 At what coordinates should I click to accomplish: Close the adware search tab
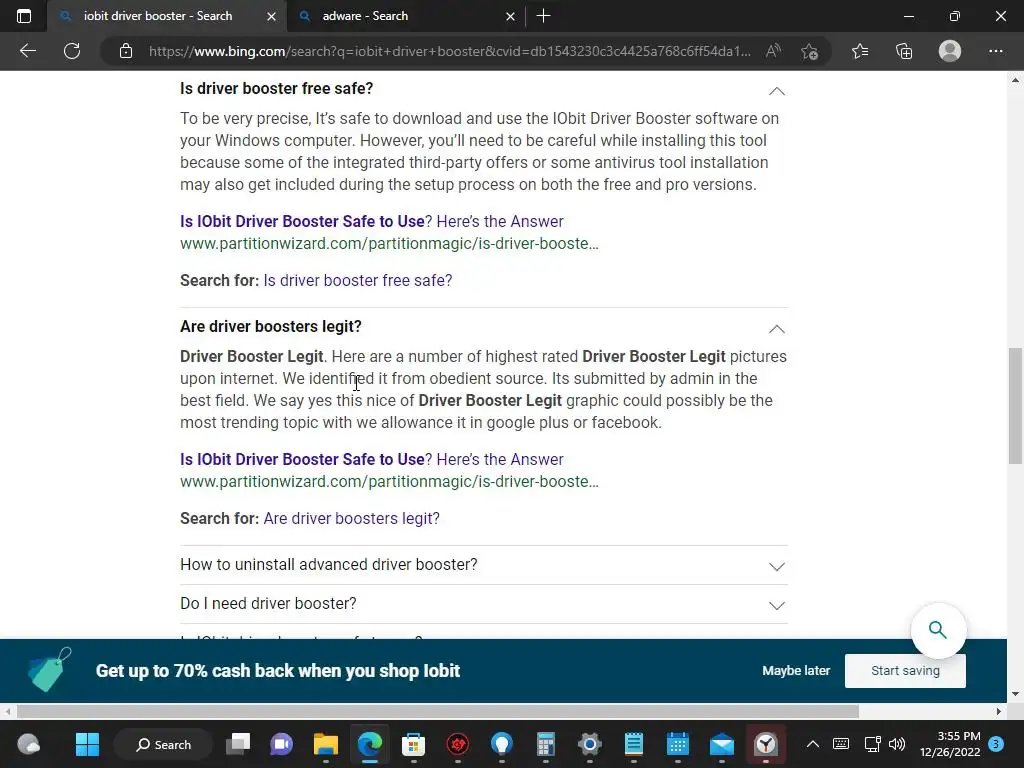pyautogui.click(x=511, y=16)
